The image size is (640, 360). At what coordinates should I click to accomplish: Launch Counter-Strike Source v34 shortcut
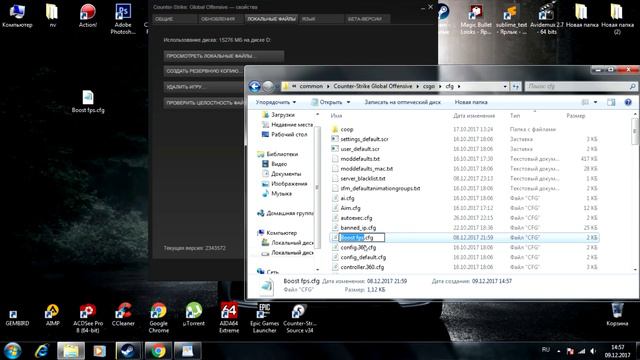click(300, 318)
